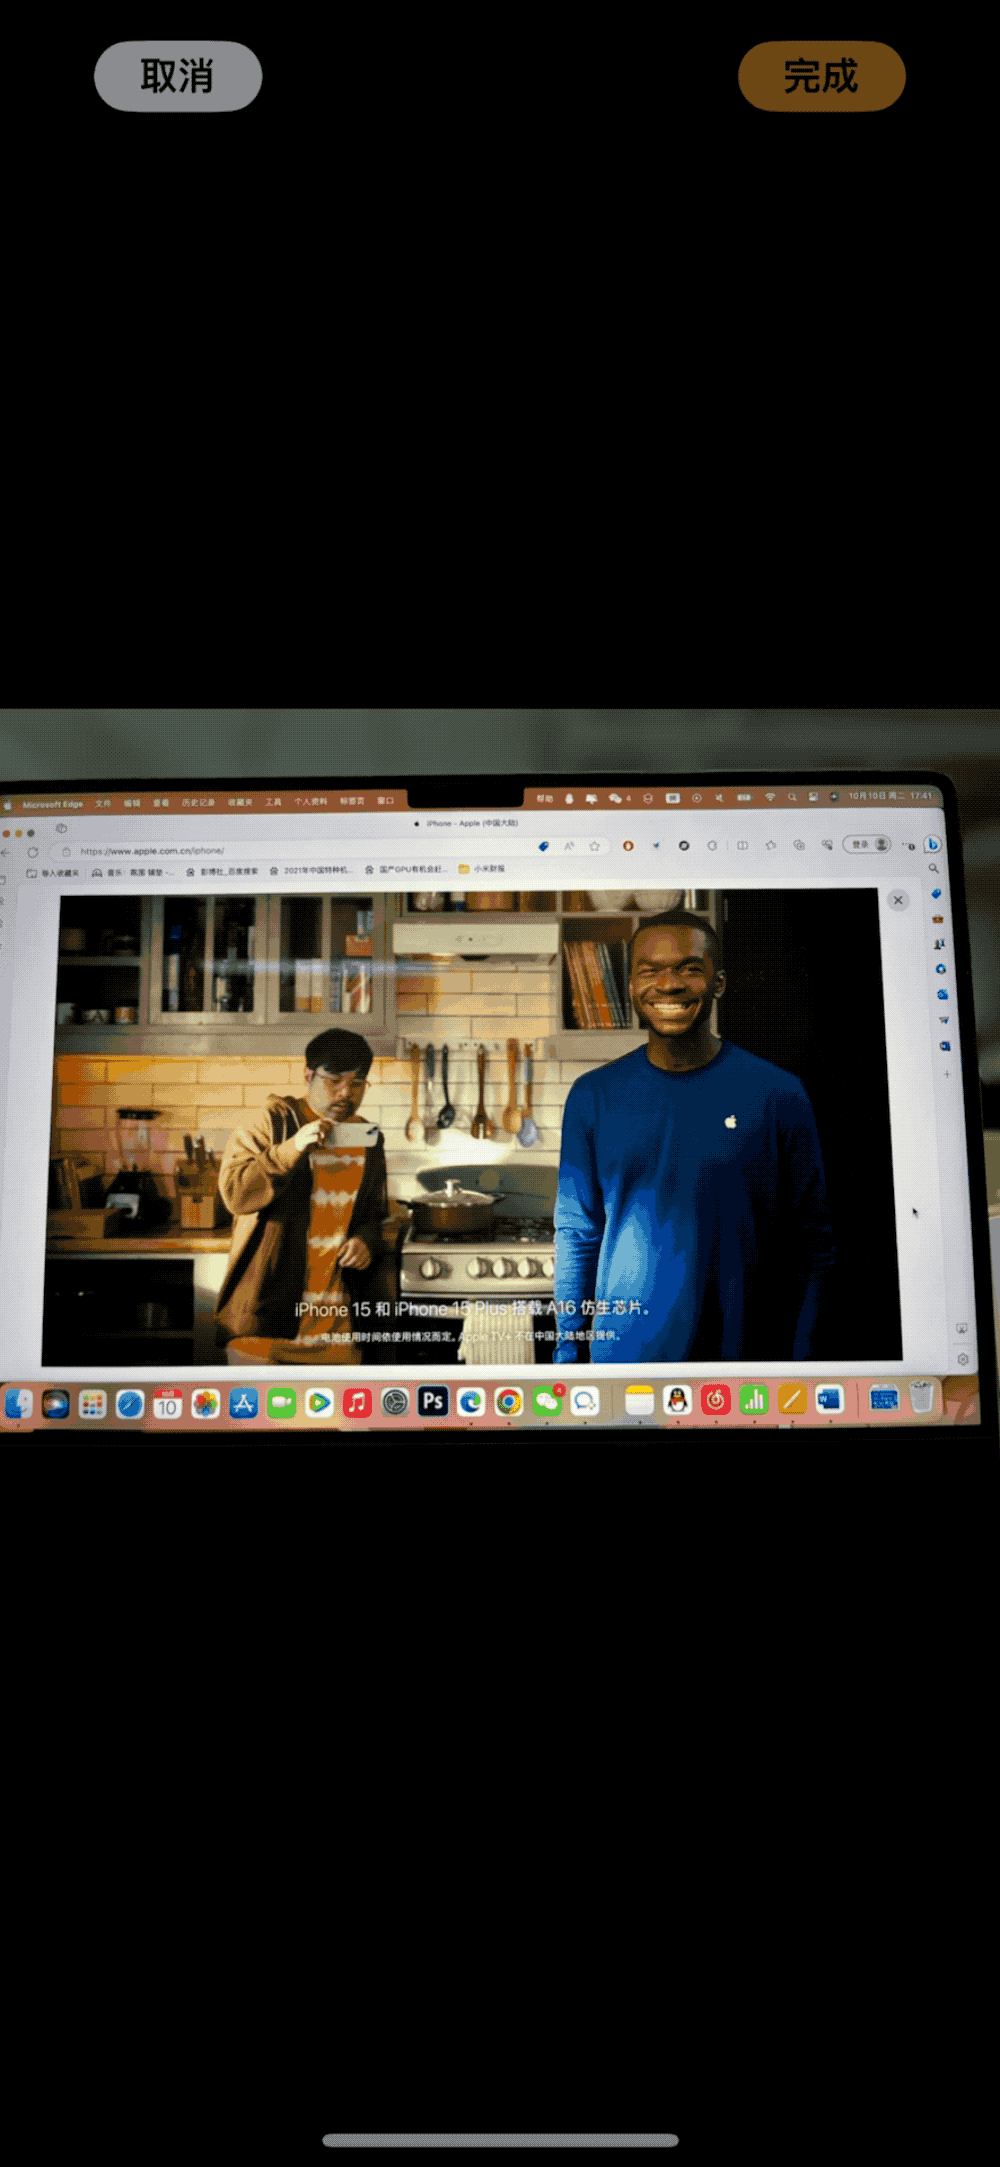This screenshot has height=2167, width=1000.
Task: Open the 2021年中国特种机 bookmark
Action: [x=311, y=870]
